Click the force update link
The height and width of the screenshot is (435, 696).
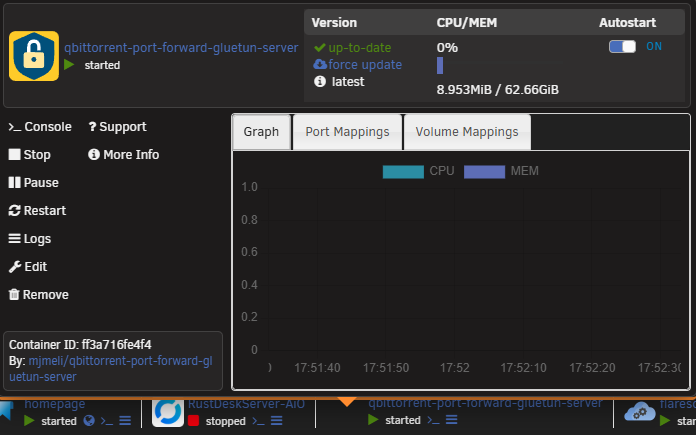(365, 65)
